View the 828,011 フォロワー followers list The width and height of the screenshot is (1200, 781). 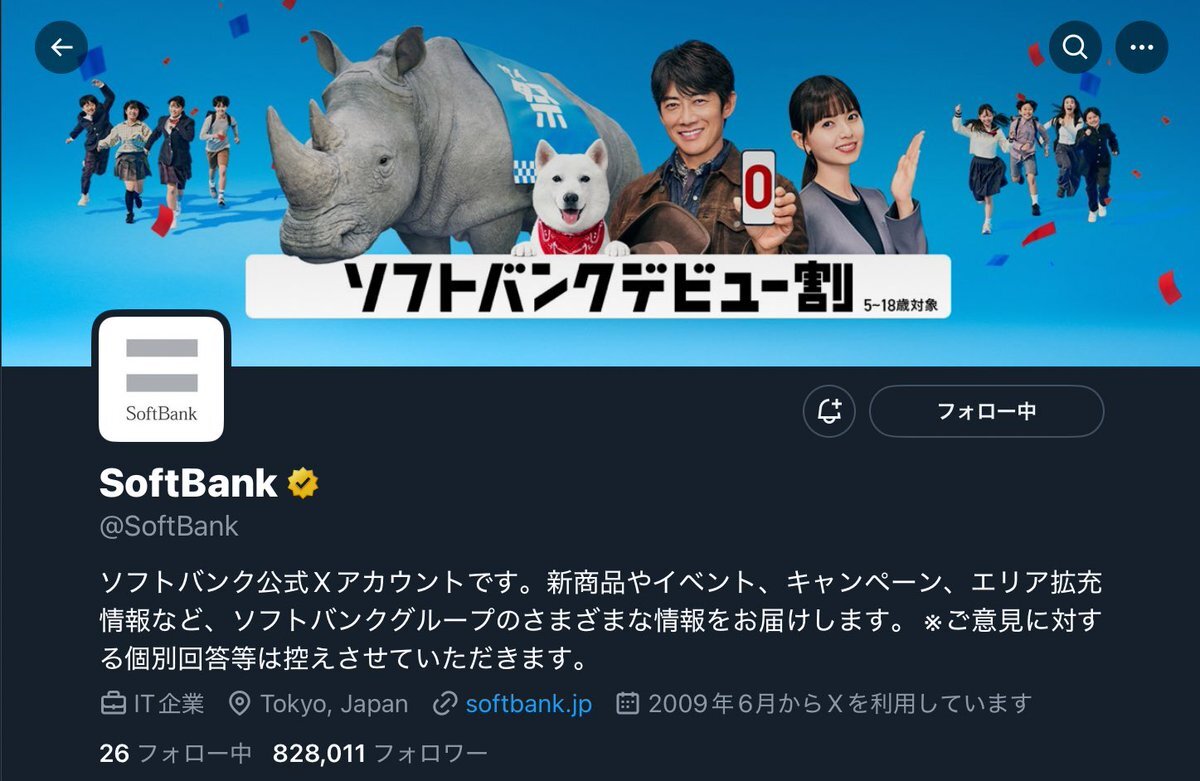[380, 753]
